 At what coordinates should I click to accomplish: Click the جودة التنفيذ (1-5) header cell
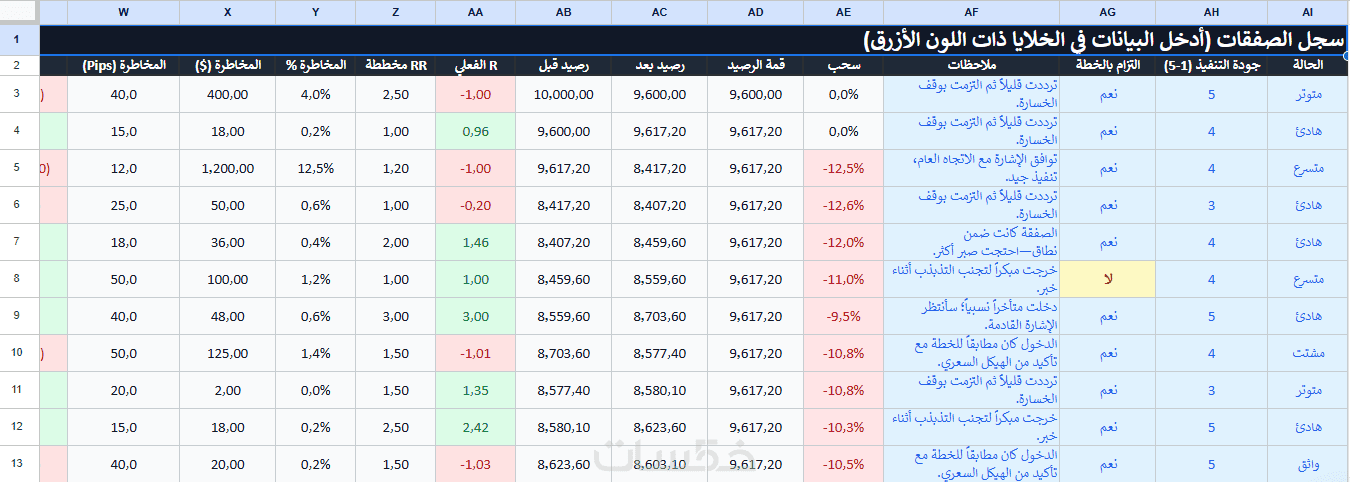1211,65
